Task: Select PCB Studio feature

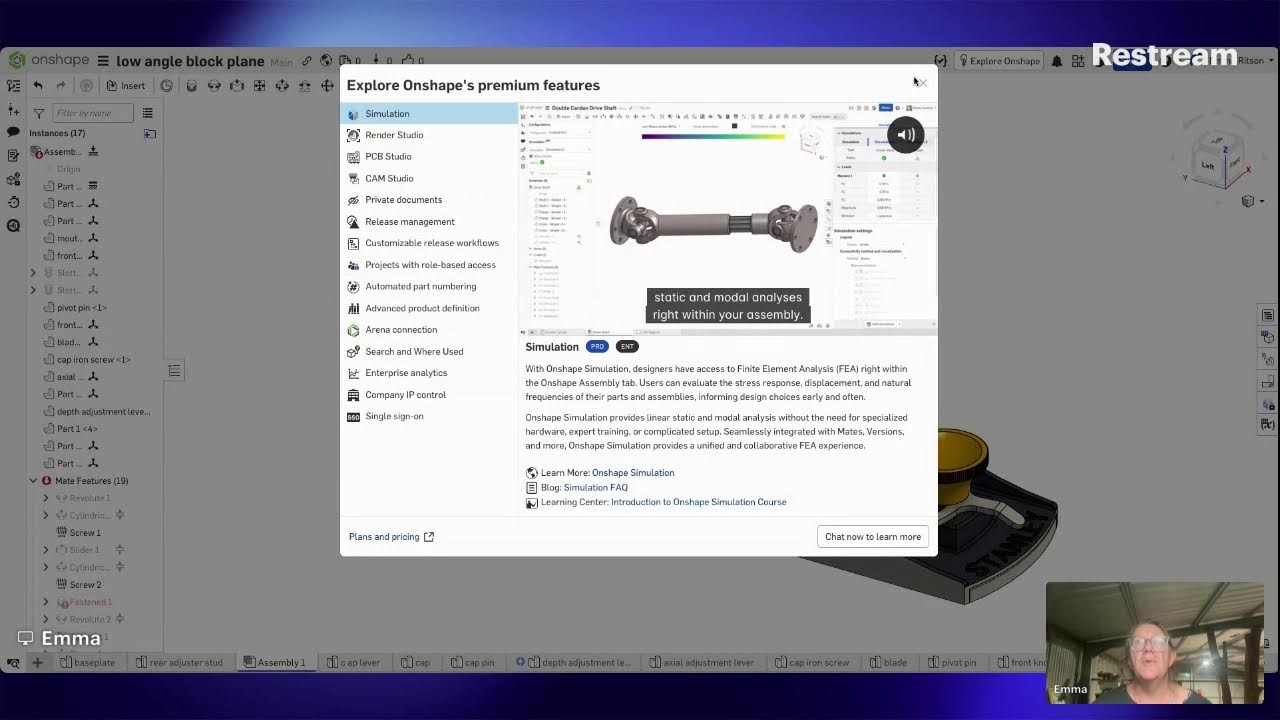Action: click(x=428, y=157)
